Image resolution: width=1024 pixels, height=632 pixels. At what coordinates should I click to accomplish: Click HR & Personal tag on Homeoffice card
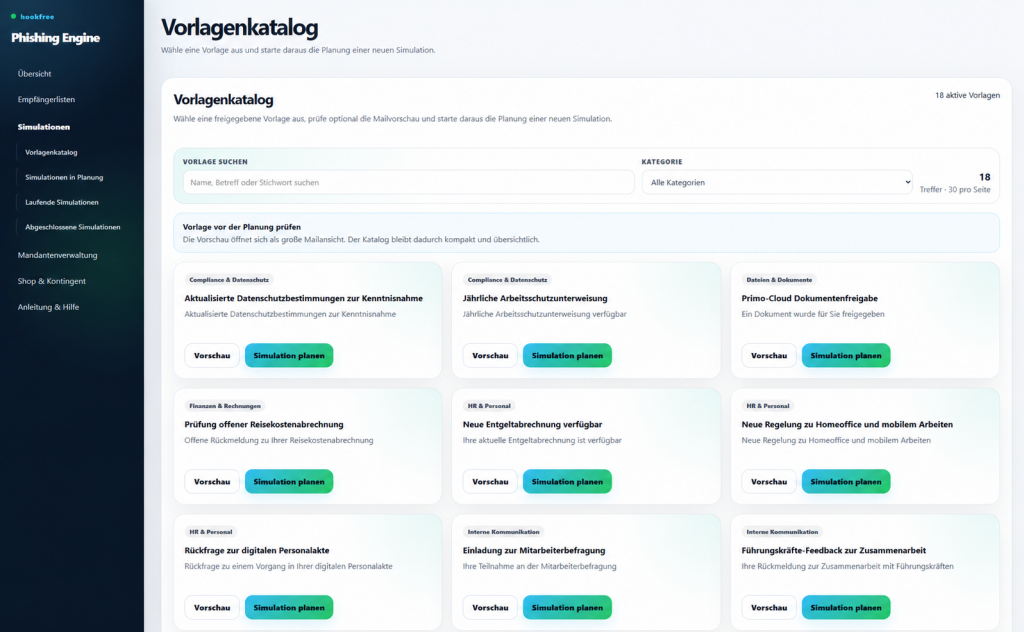[768, 405]
